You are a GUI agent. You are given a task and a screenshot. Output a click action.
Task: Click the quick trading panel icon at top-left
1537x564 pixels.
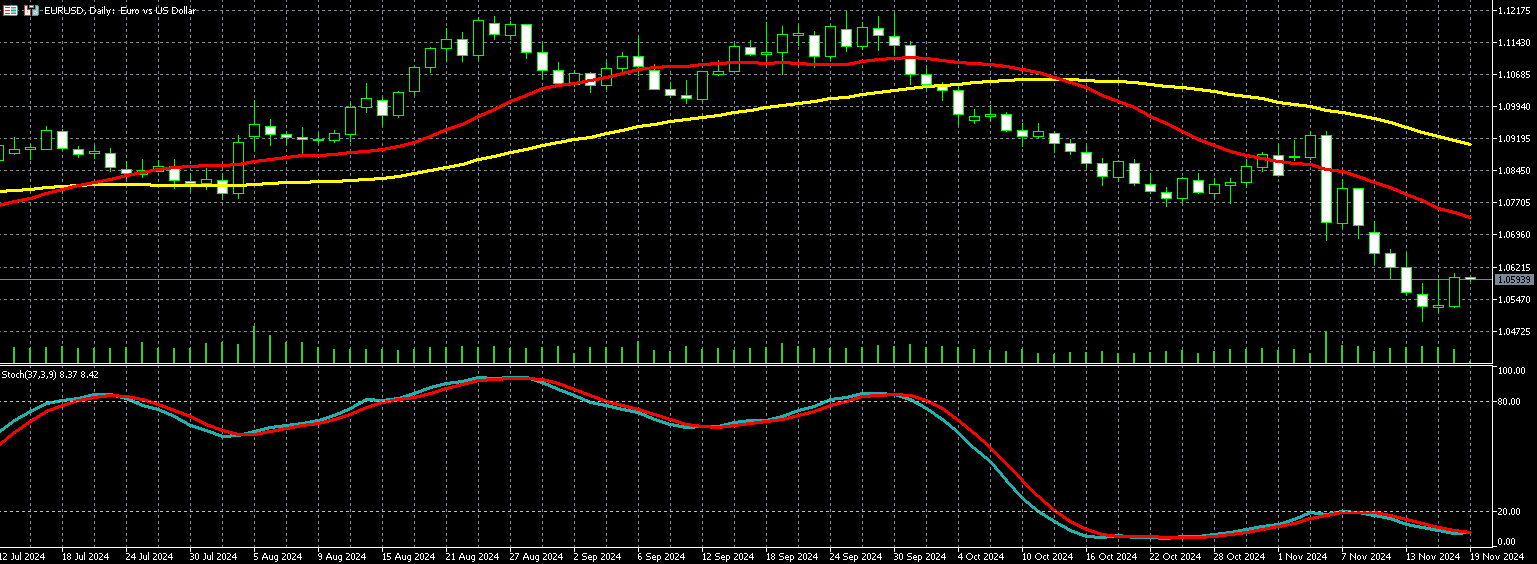(x=10, y=10)
